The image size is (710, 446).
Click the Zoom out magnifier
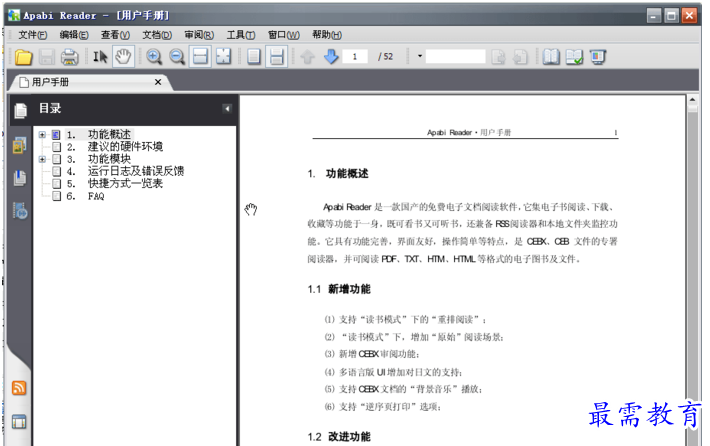click(x=177, y=57)
